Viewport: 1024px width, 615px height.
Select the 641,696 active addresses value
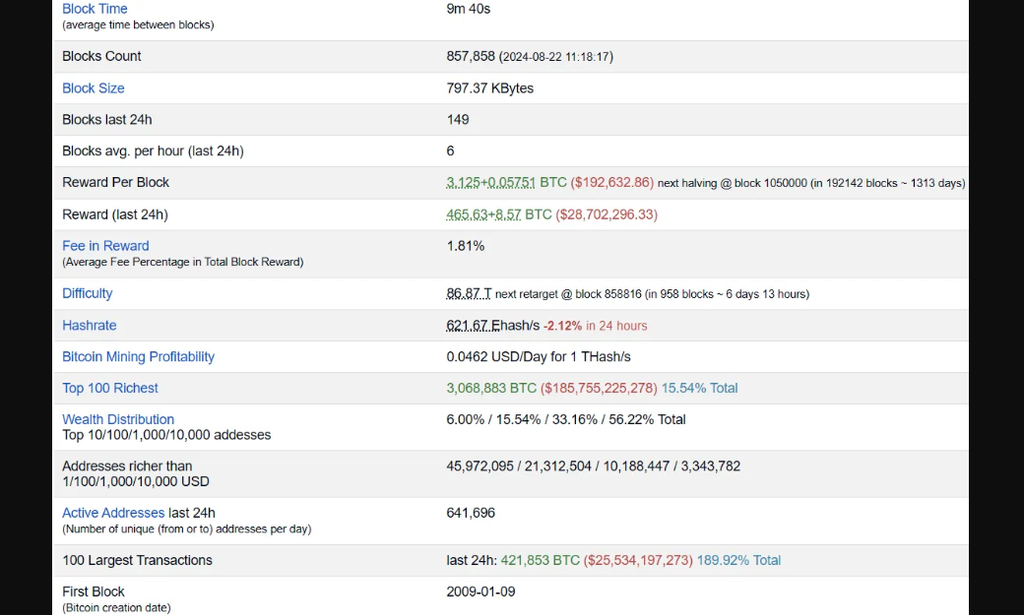click(471, 513)
